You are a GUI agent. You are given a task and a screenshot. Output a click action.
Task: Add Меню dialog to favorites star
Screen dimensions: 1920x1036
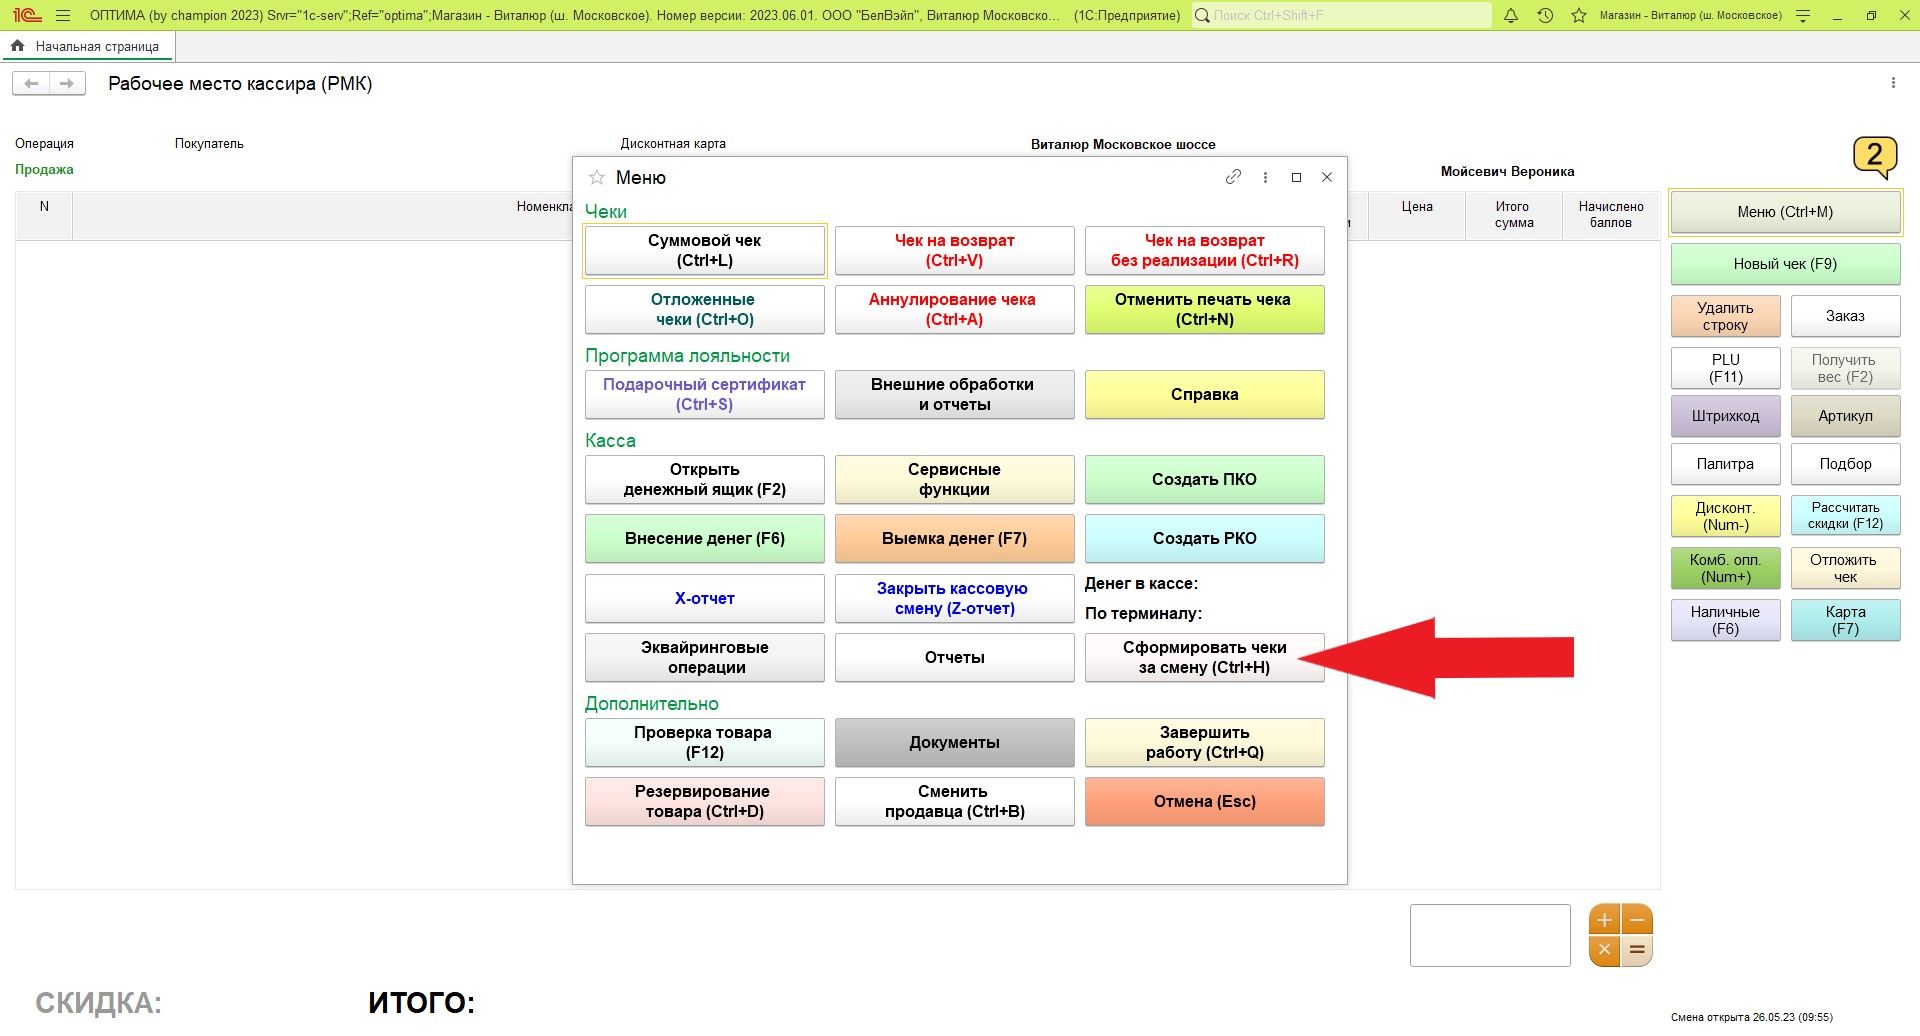pos(597,178)
